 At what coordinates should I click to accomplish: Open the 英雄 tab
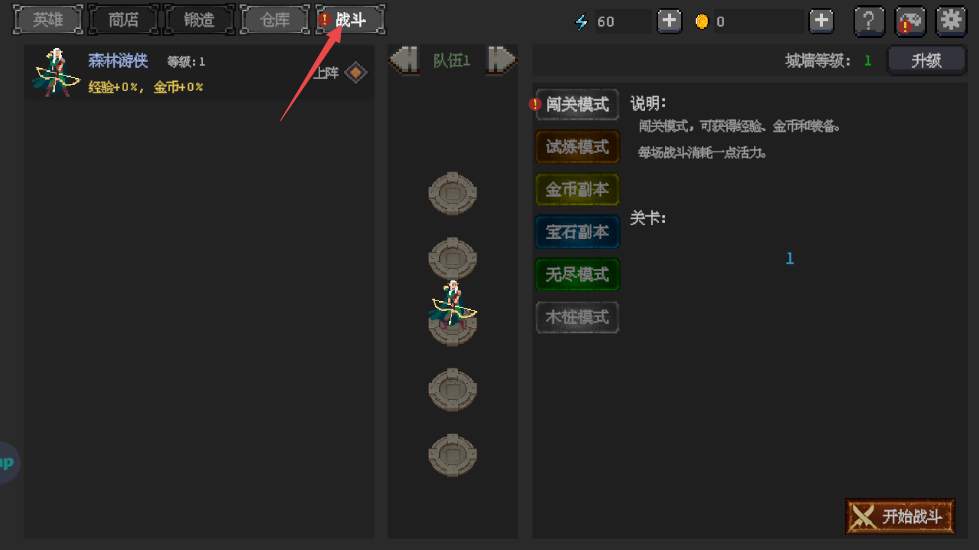pyautogui.click(x=48, y=20)
